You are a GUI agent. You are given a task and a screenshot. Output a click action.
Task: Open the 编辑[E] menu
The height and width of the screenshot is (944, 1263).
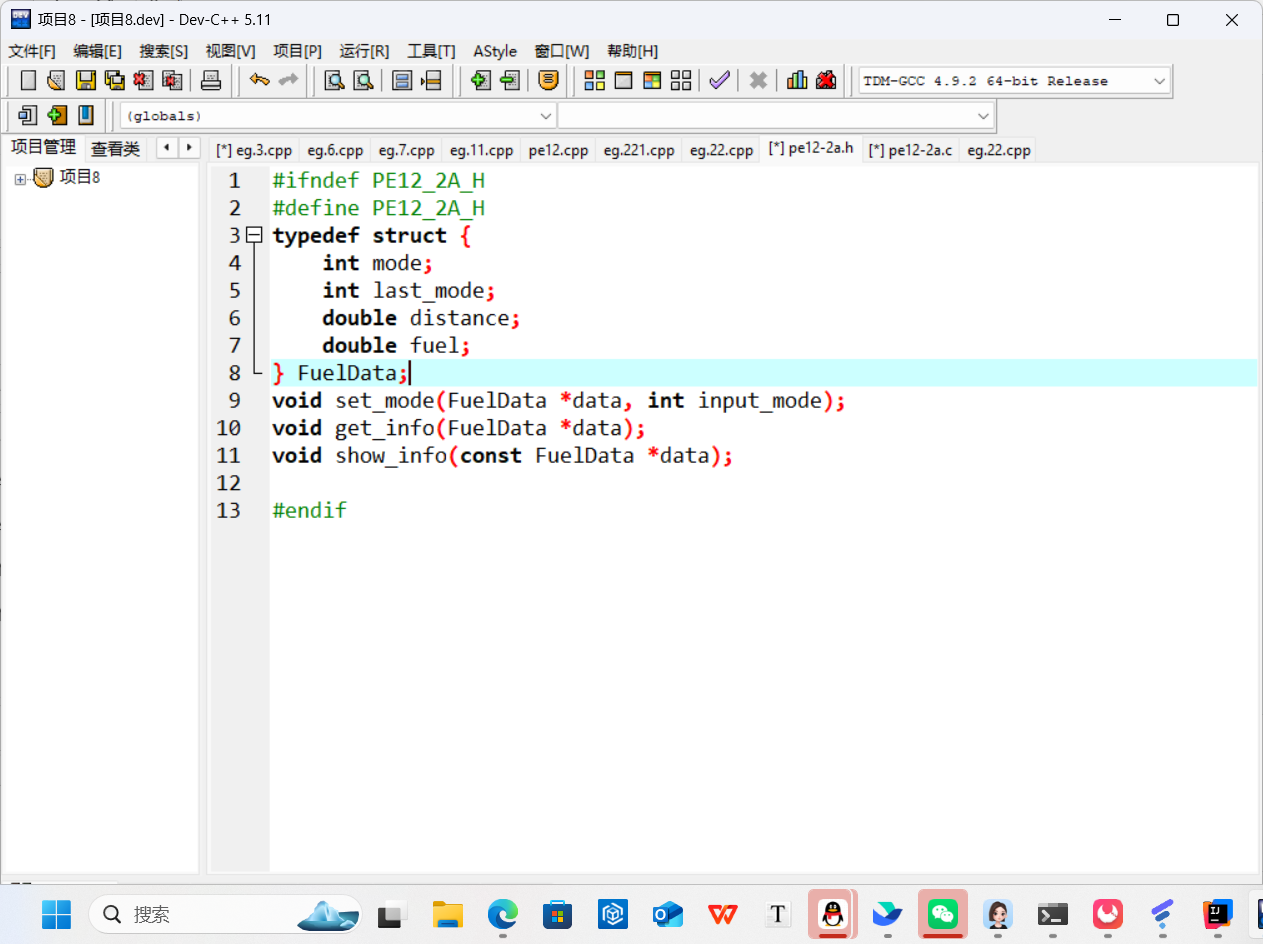click(98, 51)
